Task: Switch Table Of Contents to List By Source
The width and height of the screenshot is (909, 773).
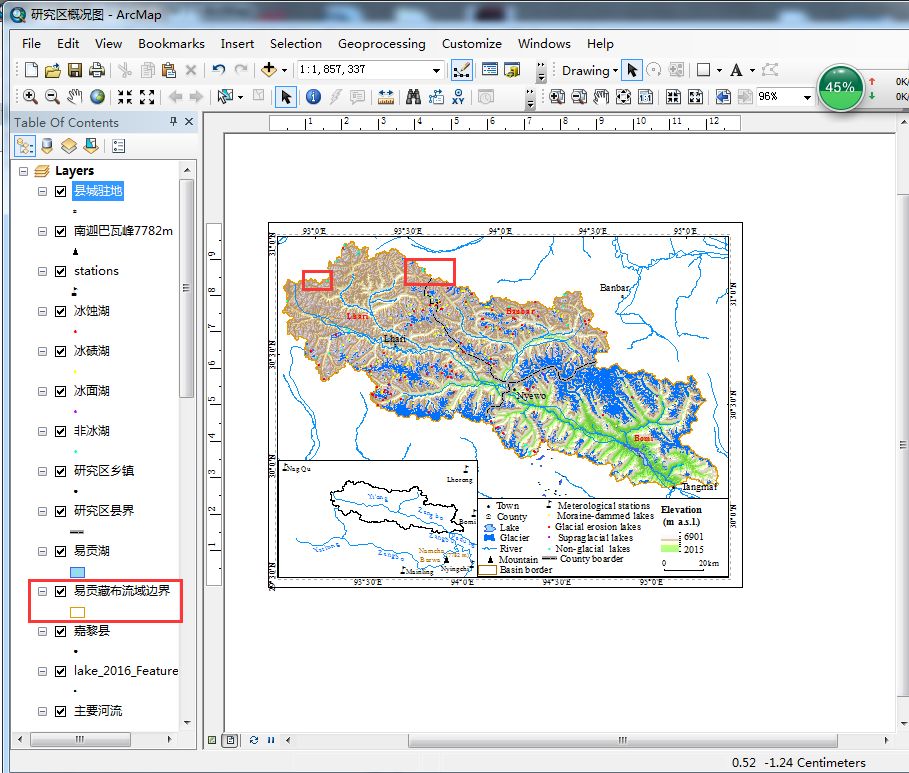Action: coord(46,145)
